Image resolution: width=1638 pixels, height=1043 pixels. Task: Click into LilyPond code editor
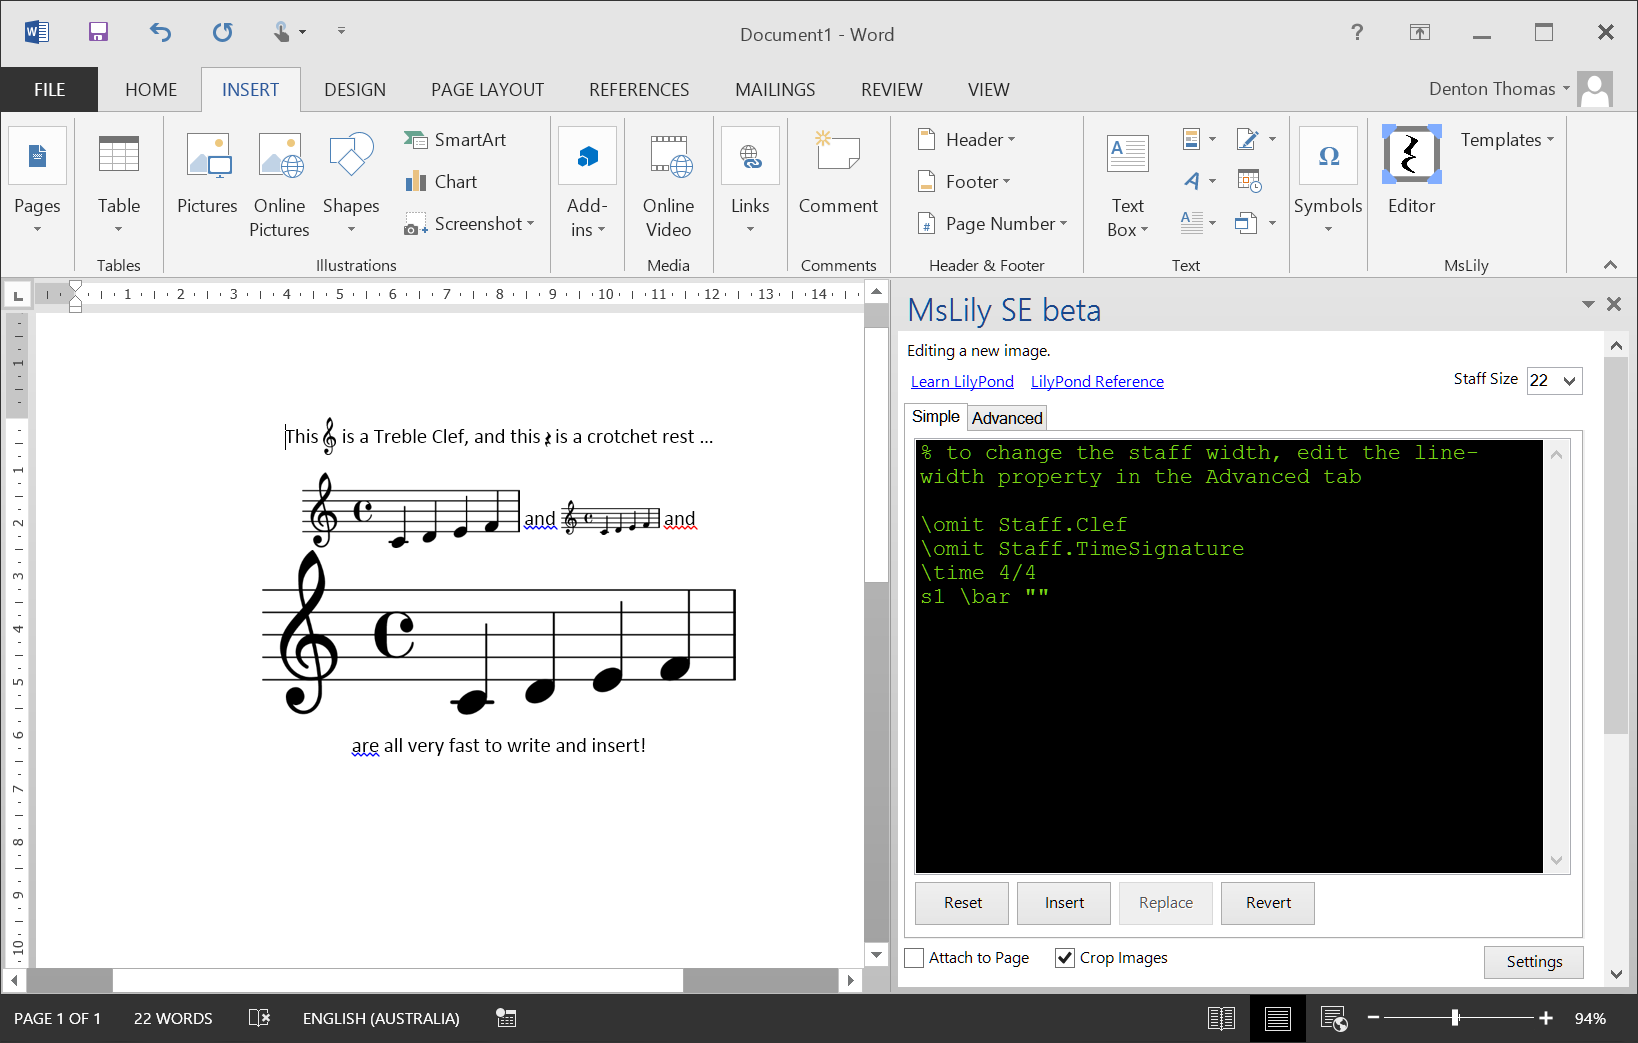[1229, 656]
